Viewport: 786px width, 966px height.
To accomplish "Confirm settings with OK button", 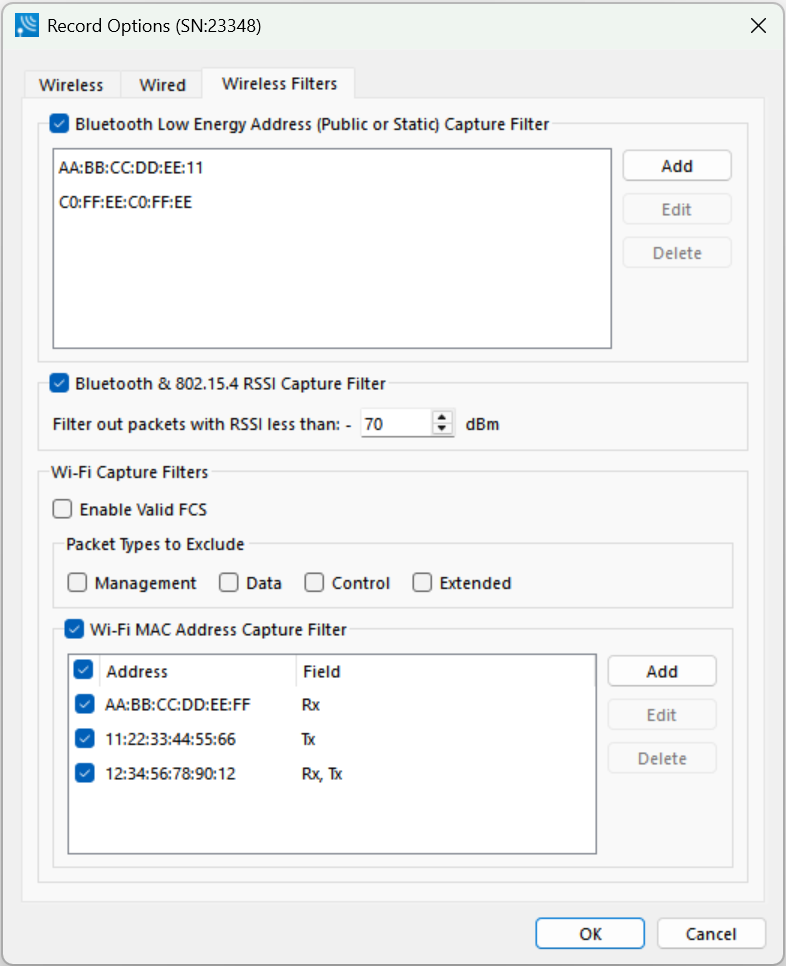I will pos(590,934).
